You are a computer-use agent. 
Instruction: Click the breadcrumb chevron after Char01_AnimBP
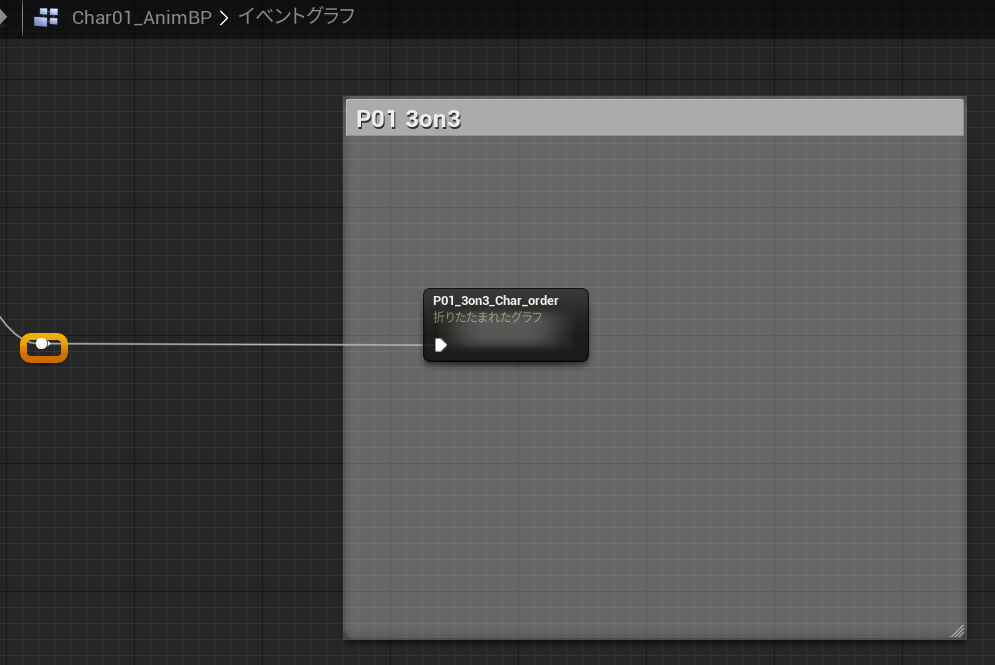[x=224, y=18]
